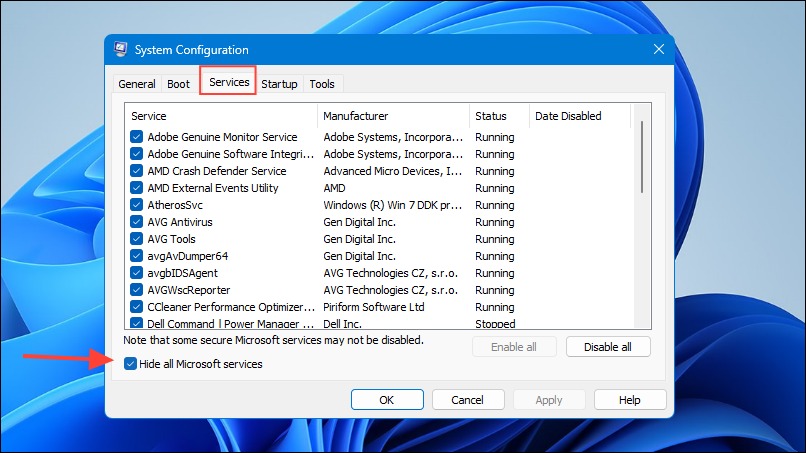The image size is (806, 453).
Task: Click OK to confirm changes
Action: (x=387, y=400)
